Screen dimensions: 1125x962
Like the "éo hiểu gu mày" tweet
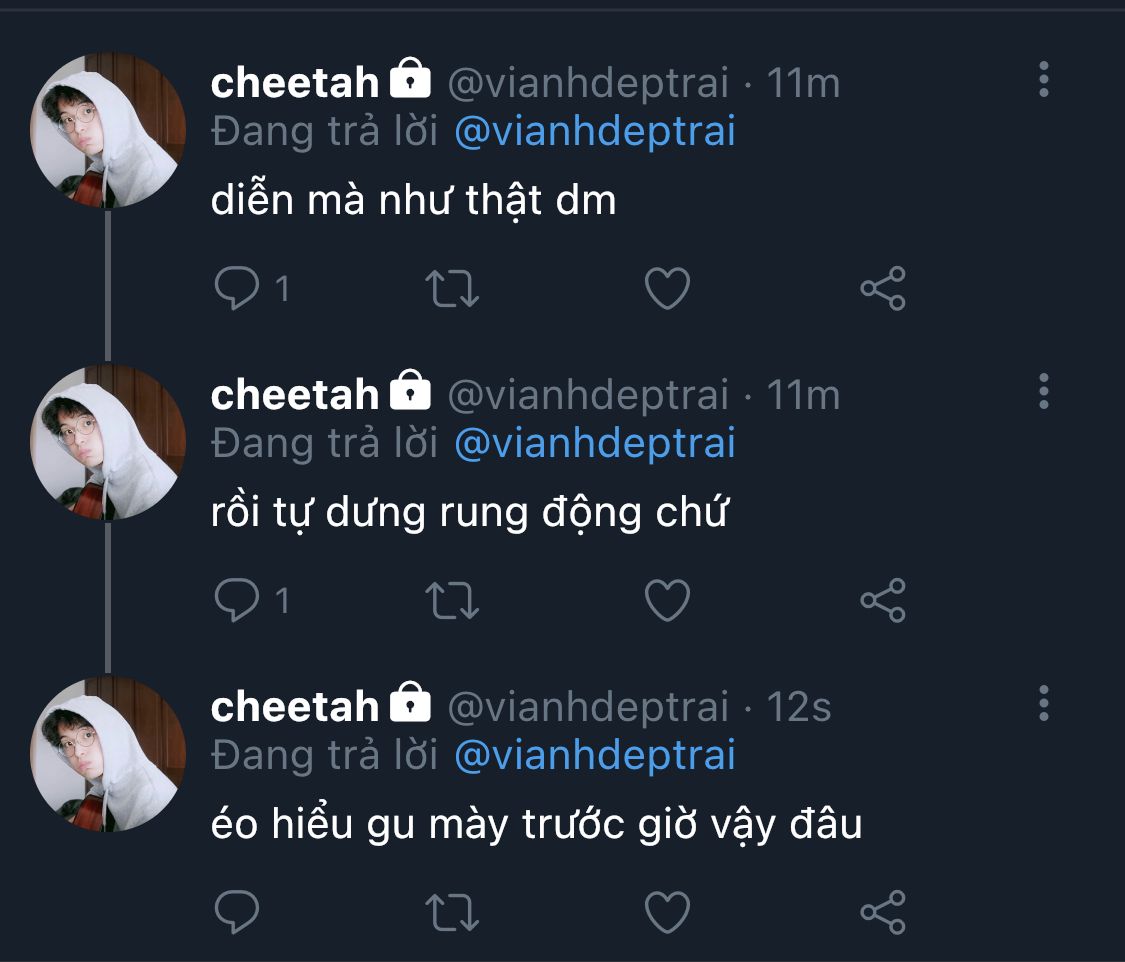click(x=667, y=911)
